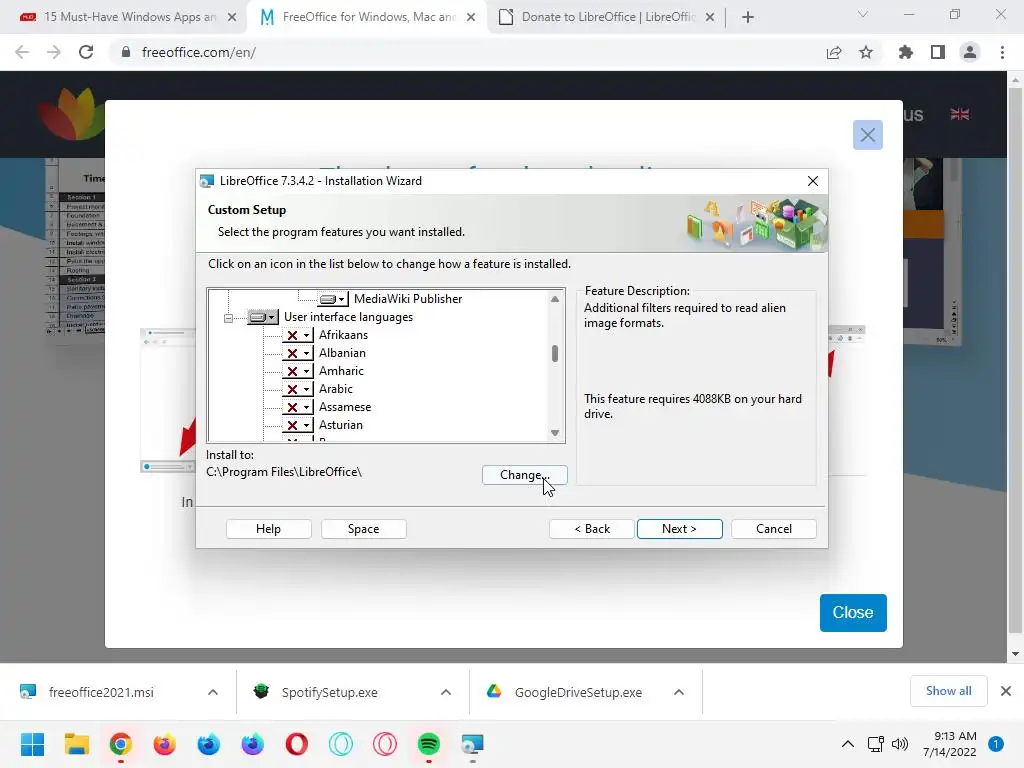1024x768 pixels.
Task: Select the Asturian language row
Action: pyautogui.click(x=341, y=425)
